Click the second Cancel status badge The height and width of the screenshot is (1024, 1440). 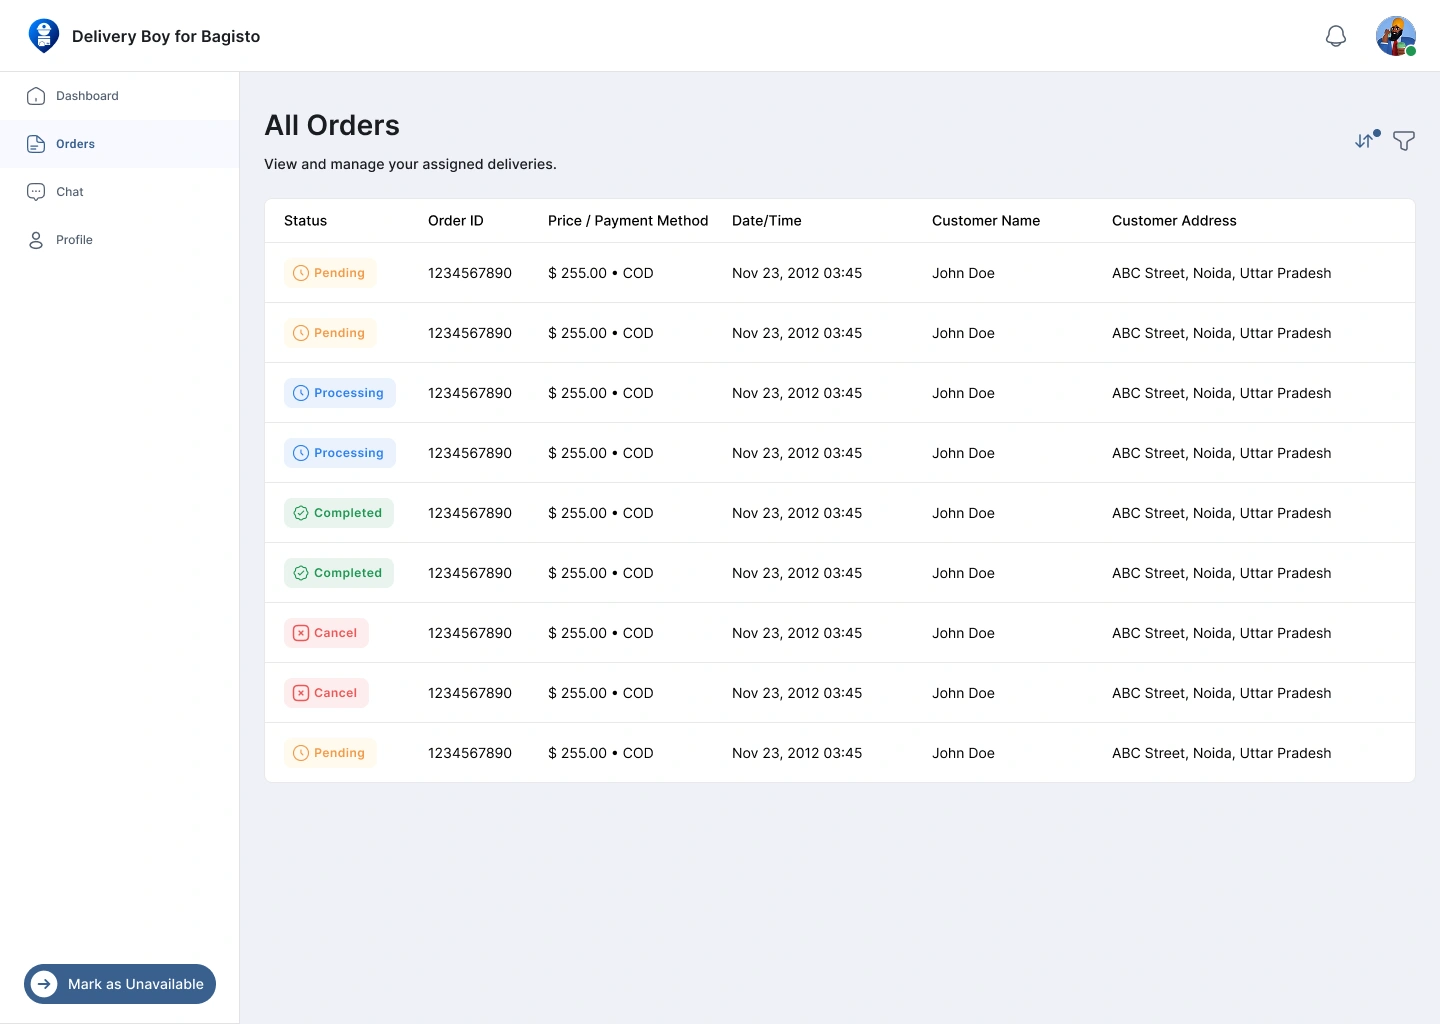tap(326, 693)
